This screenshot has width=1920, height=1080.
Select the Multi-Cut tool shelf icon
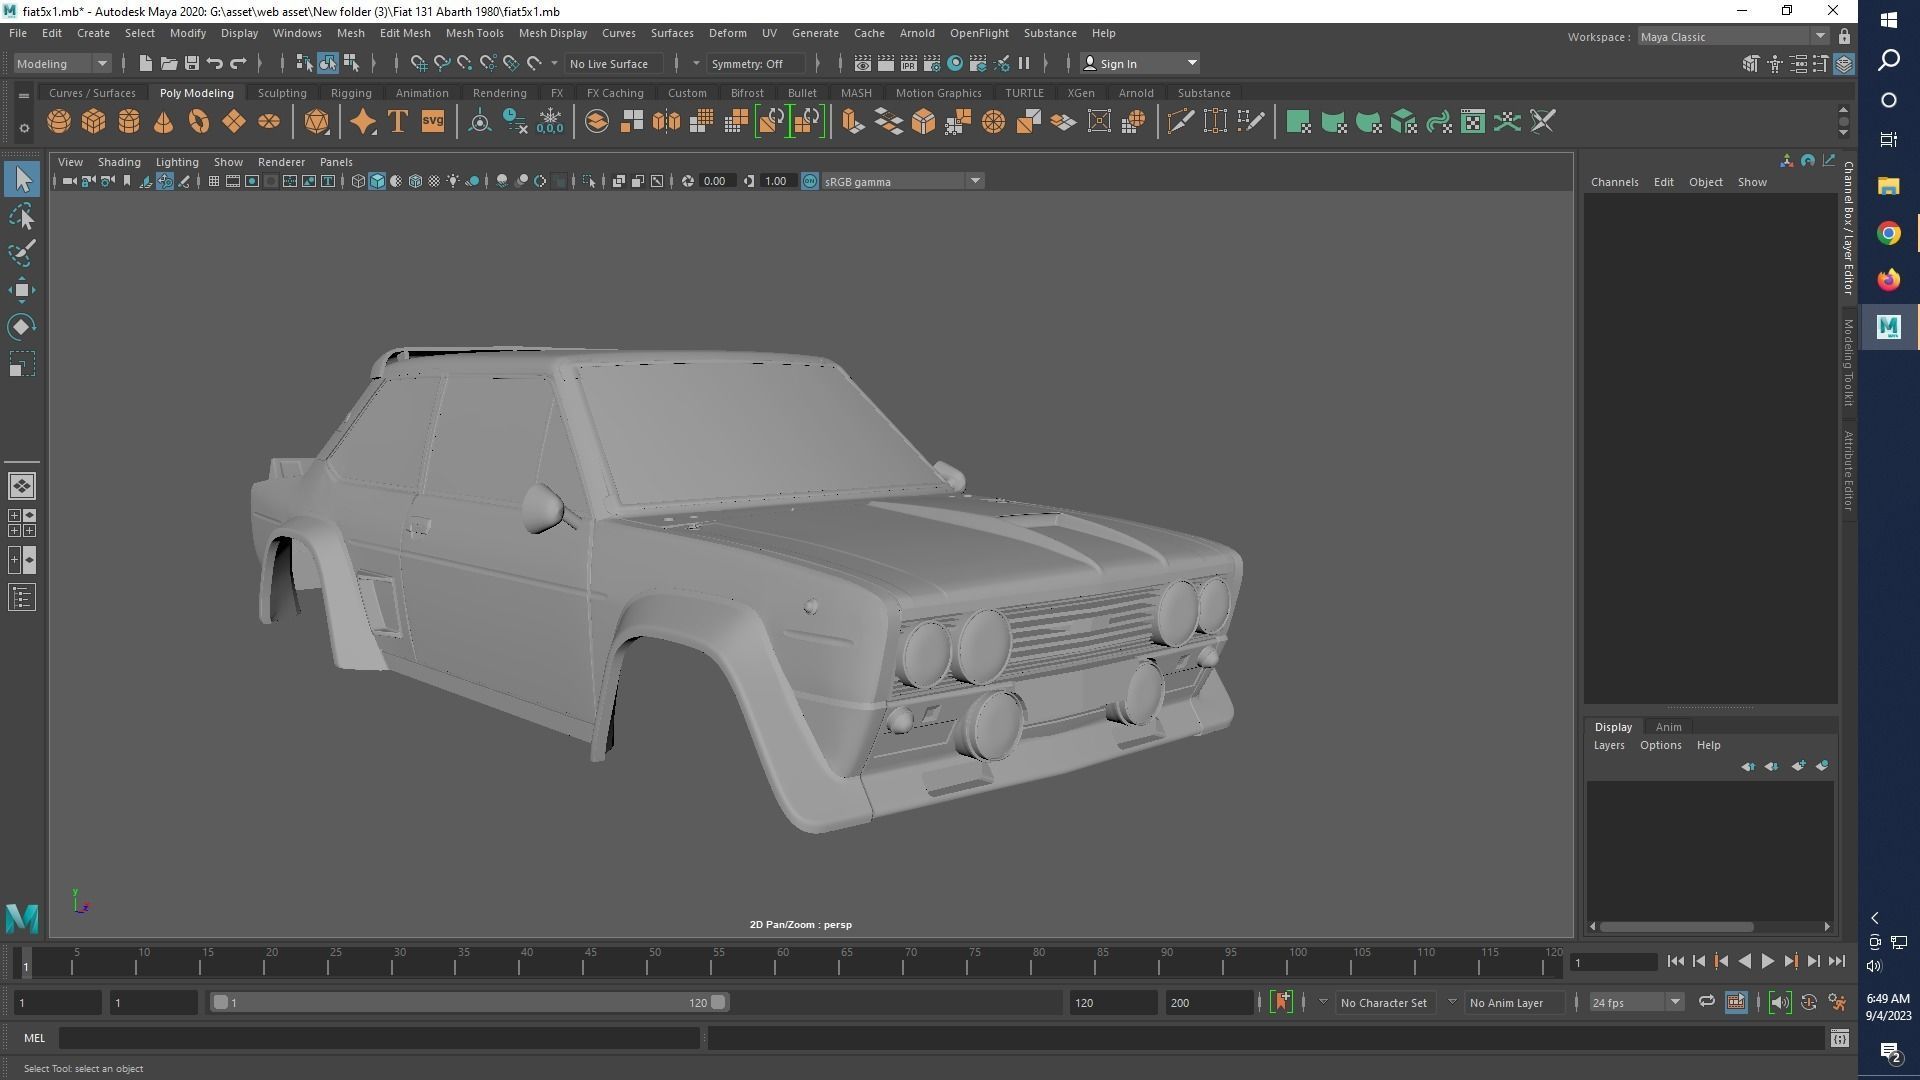[x=1180, y=122]
